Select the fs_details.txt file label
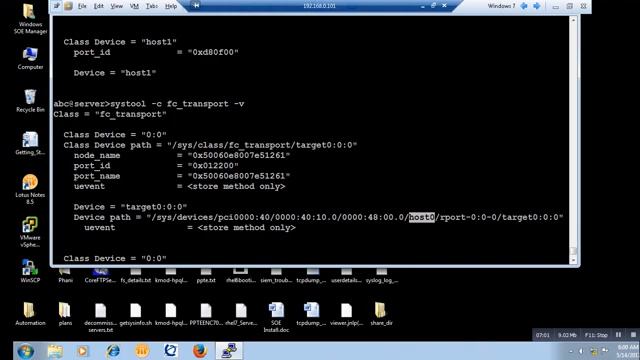640x360 pixels. [136, 280]
